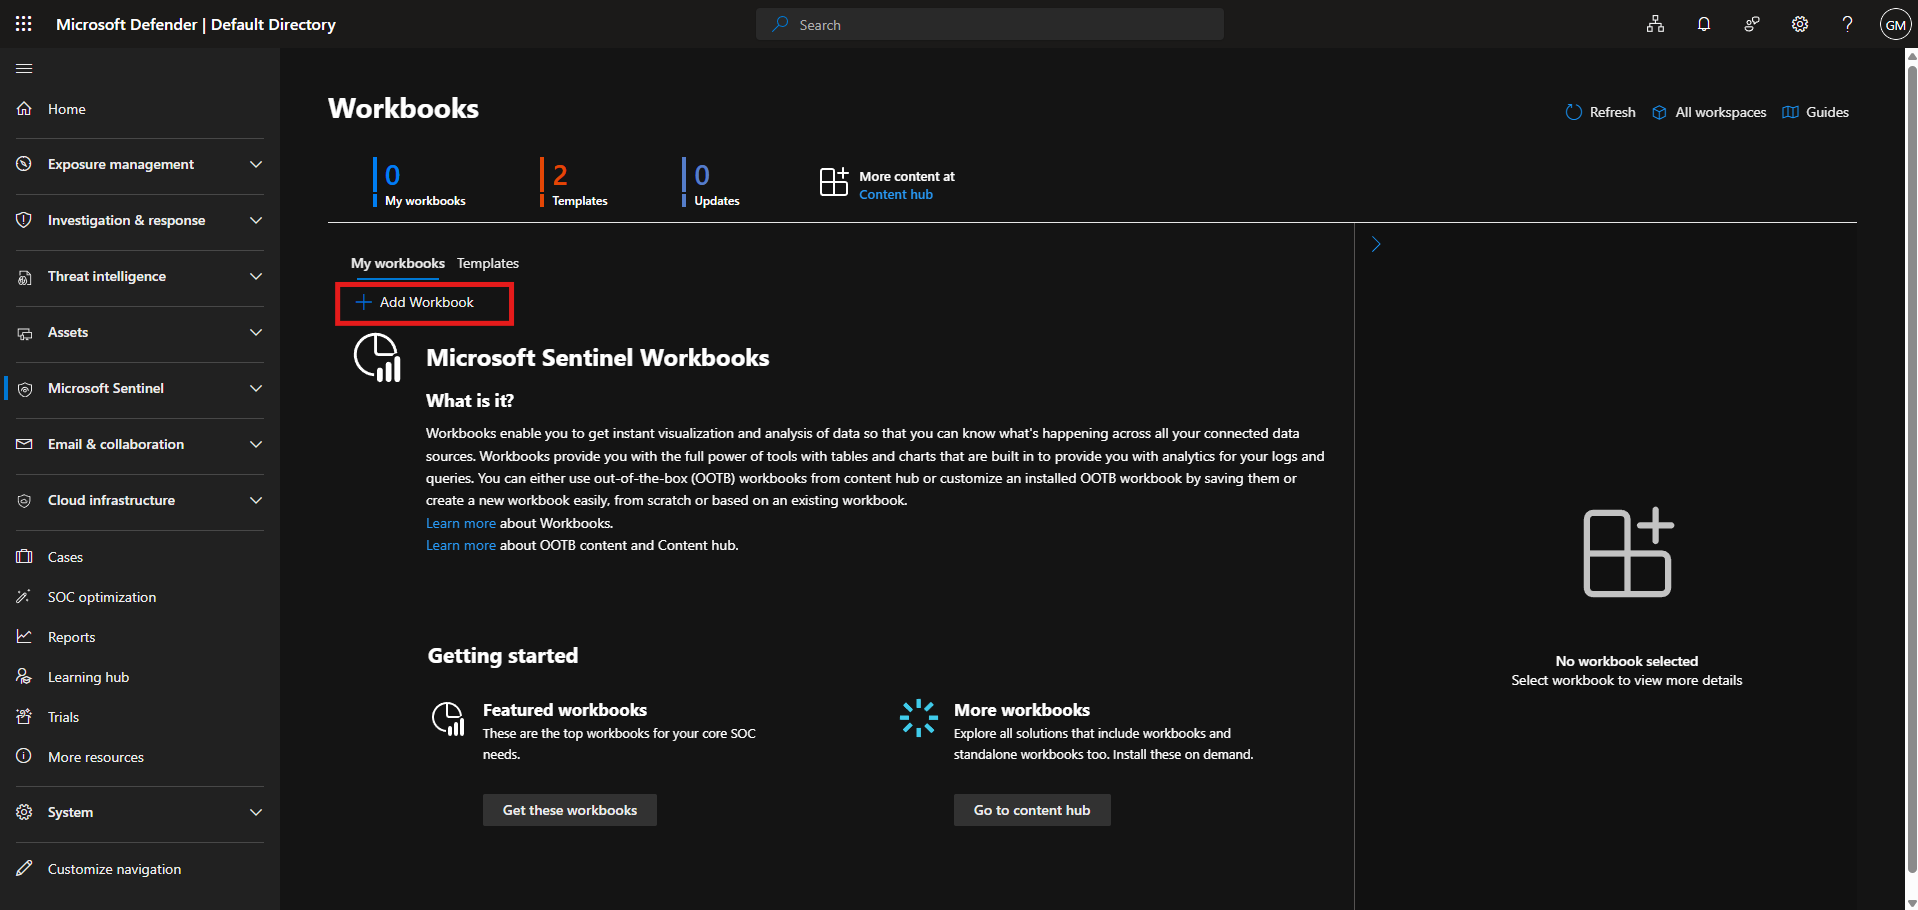Select the 2 Templates counter
1918x910 pixels.
574,182
